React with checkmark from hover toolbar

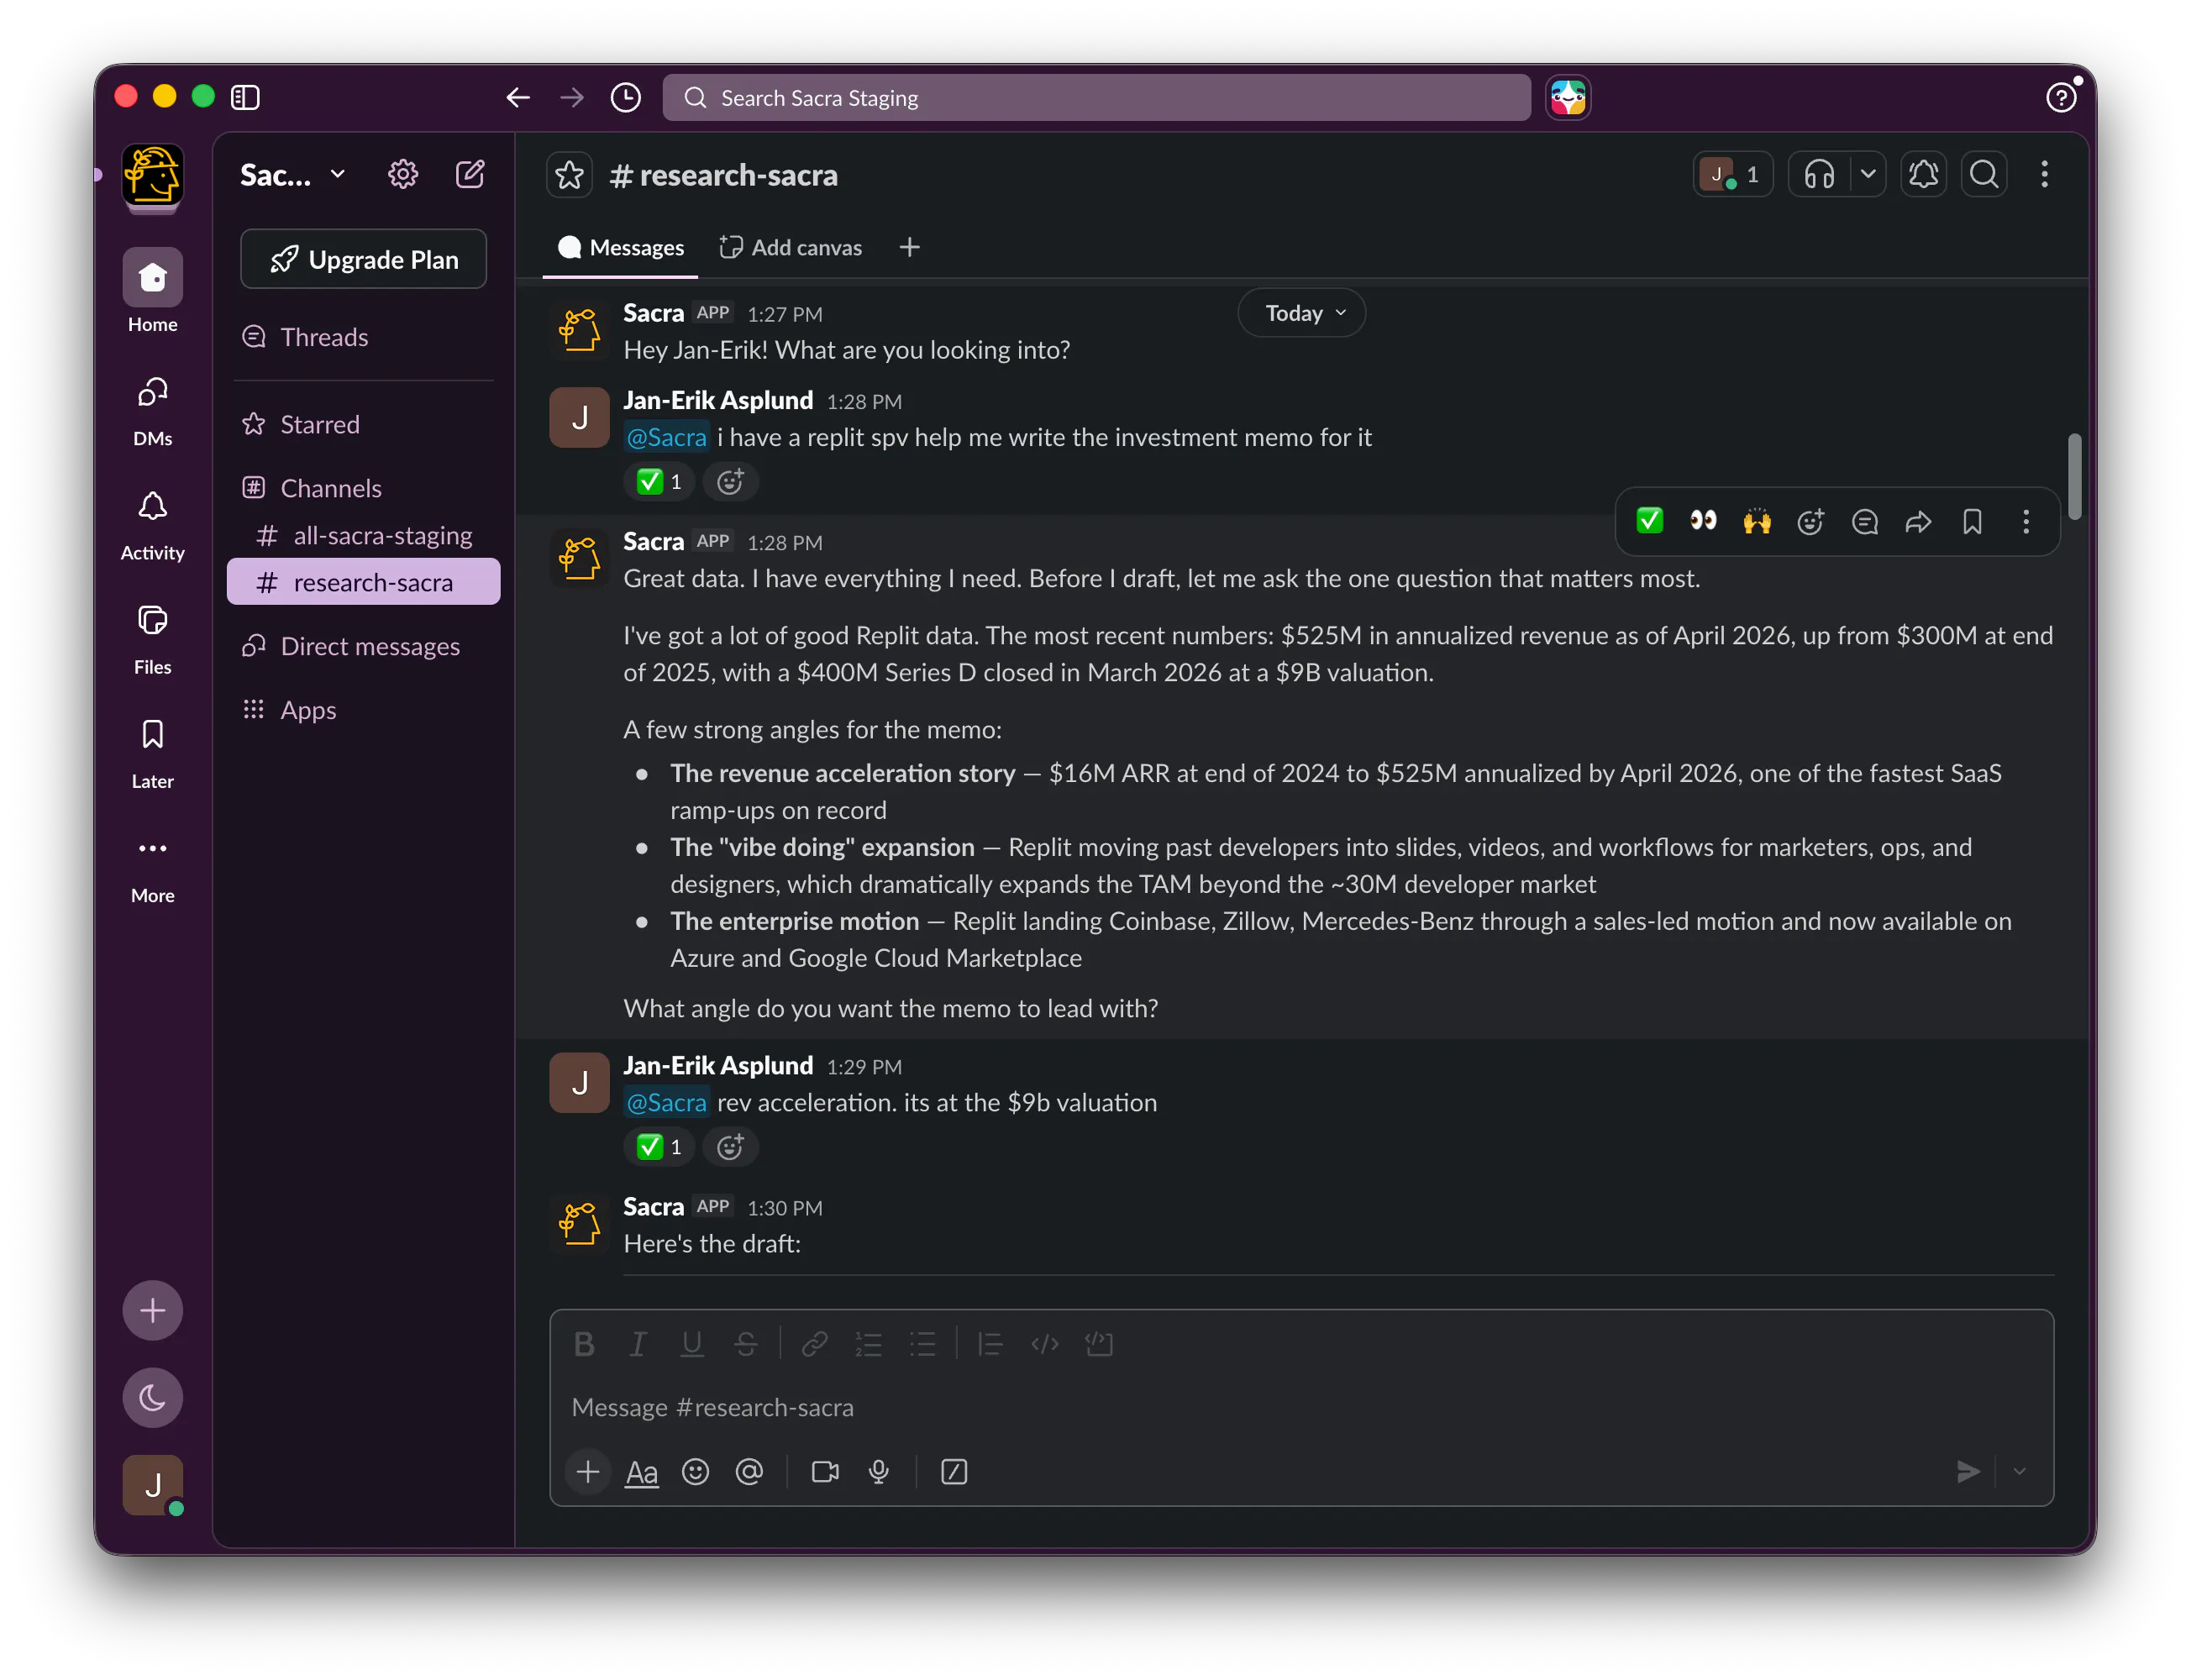coord(1649,521)
